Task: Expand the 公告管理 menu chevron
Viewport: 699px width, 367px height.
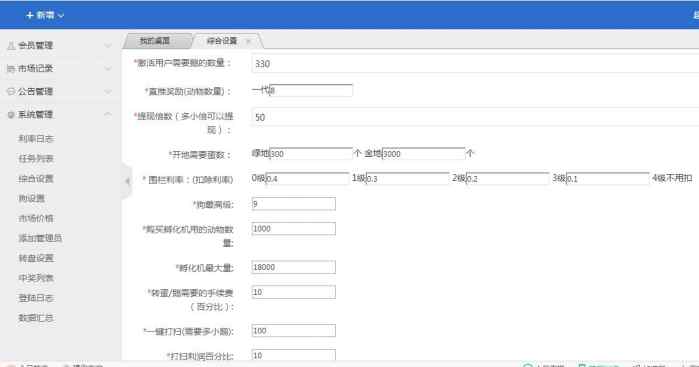Action: [x=108, y=91]
